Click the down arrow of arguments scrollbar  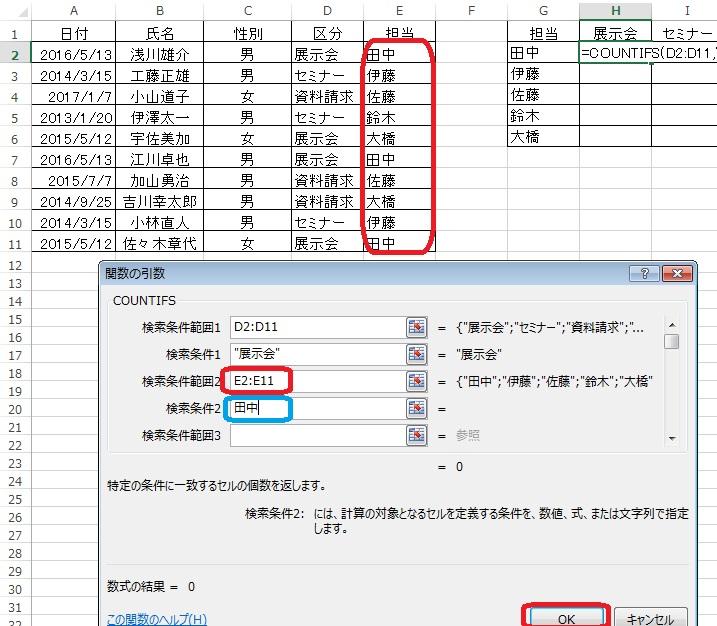coord(672,437)
